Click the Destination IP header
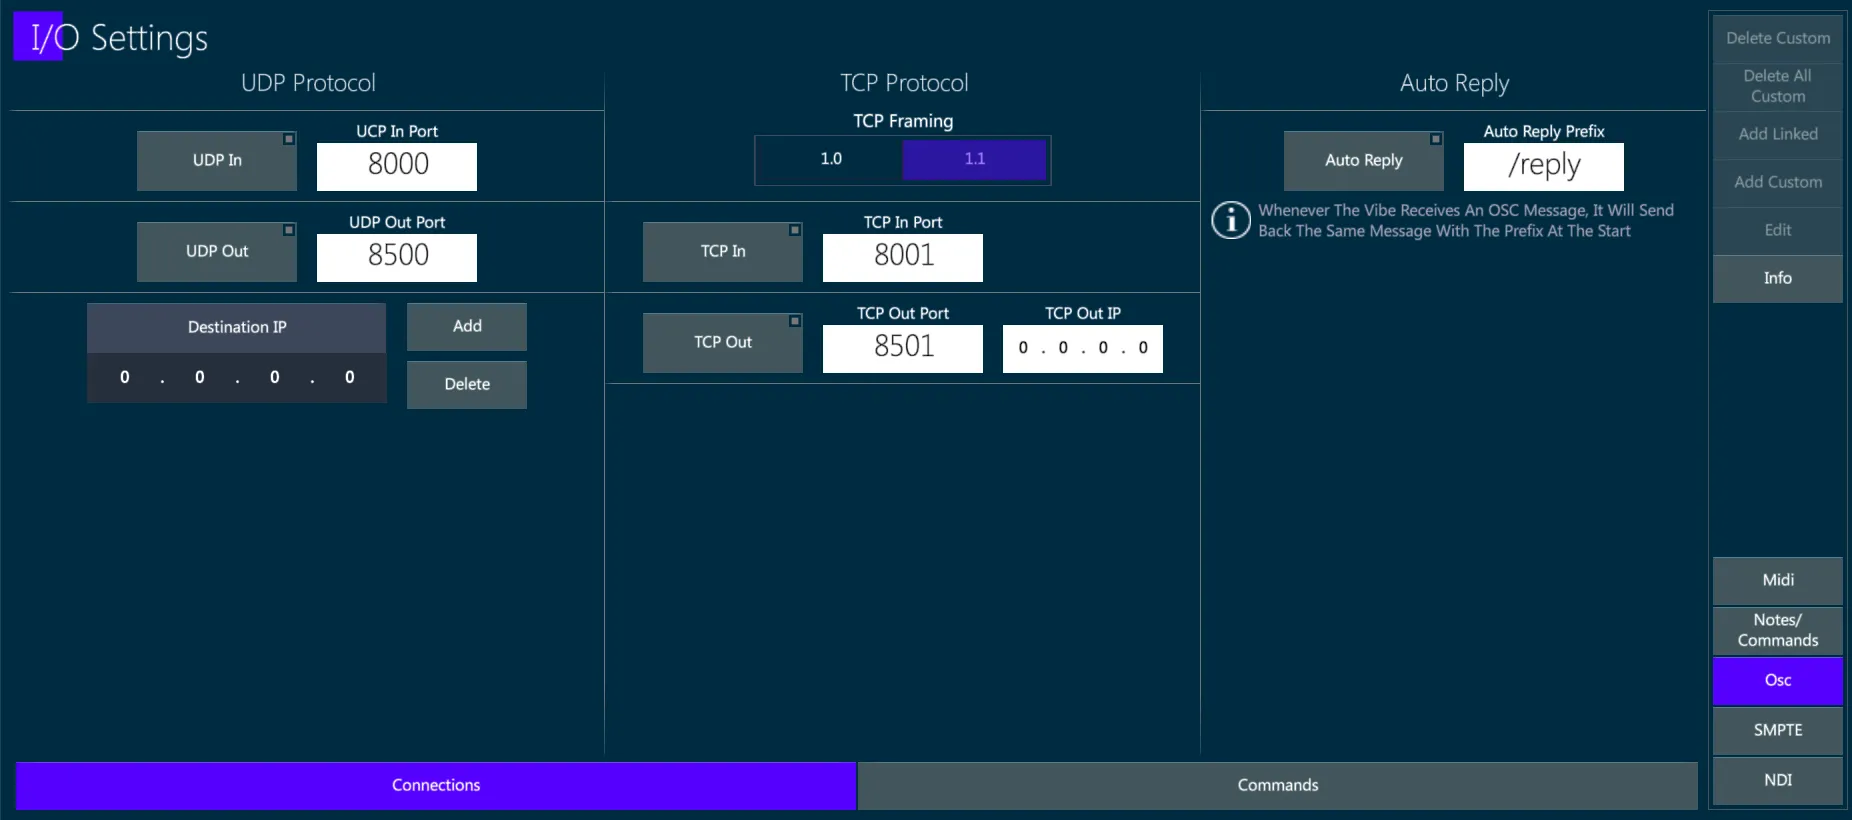This screenshot has width=1852, height=820. [x=237, y=327]
